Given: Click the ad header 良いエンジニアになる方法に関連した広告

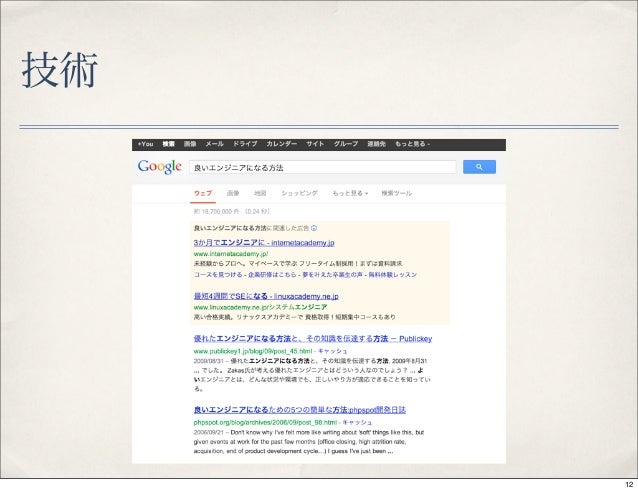Looking at the screenshot, I should [x=251, y=228].
